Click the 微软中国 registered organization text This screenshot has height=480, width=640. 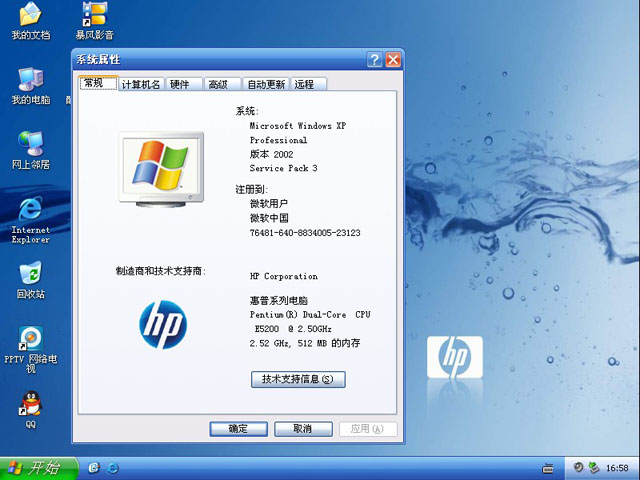tap(269, 218)
